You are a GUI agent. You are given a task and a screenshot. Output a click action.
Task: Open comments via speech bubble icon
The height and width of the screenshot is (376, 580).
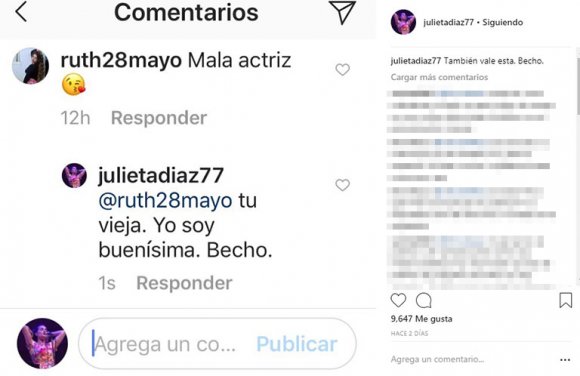(424, 301)
